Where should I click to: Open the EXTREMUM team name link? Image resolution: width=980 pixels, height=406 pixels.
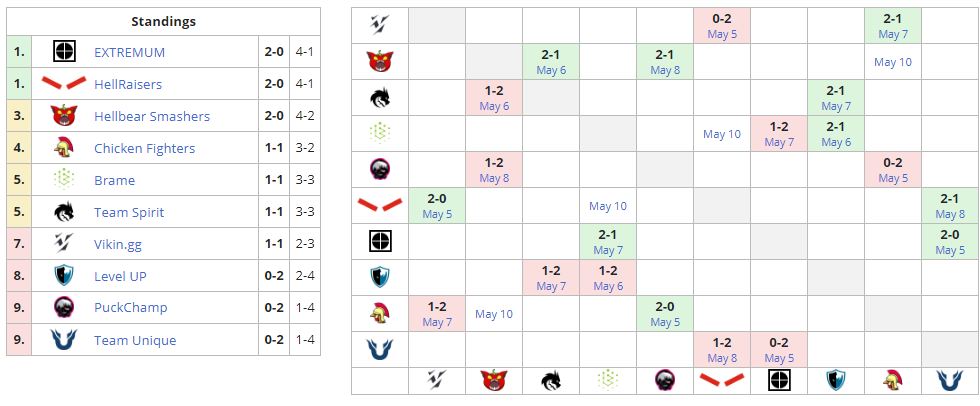pyautogui.click(x=129, y=52)
